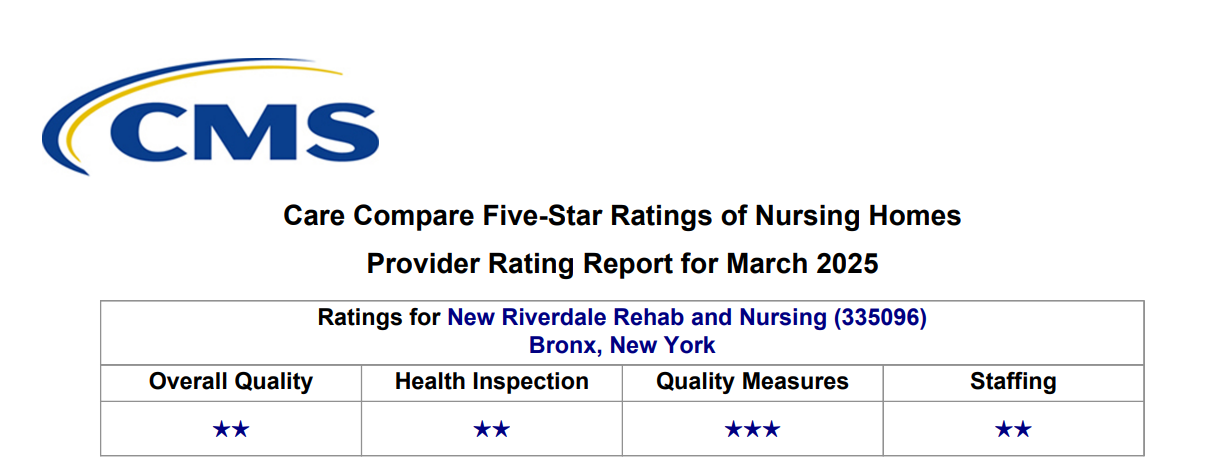This screenshot has width=1226, height=472.
Task: Click the Staffing column header
Action: pyautogui.click(x=1013, y=381)
